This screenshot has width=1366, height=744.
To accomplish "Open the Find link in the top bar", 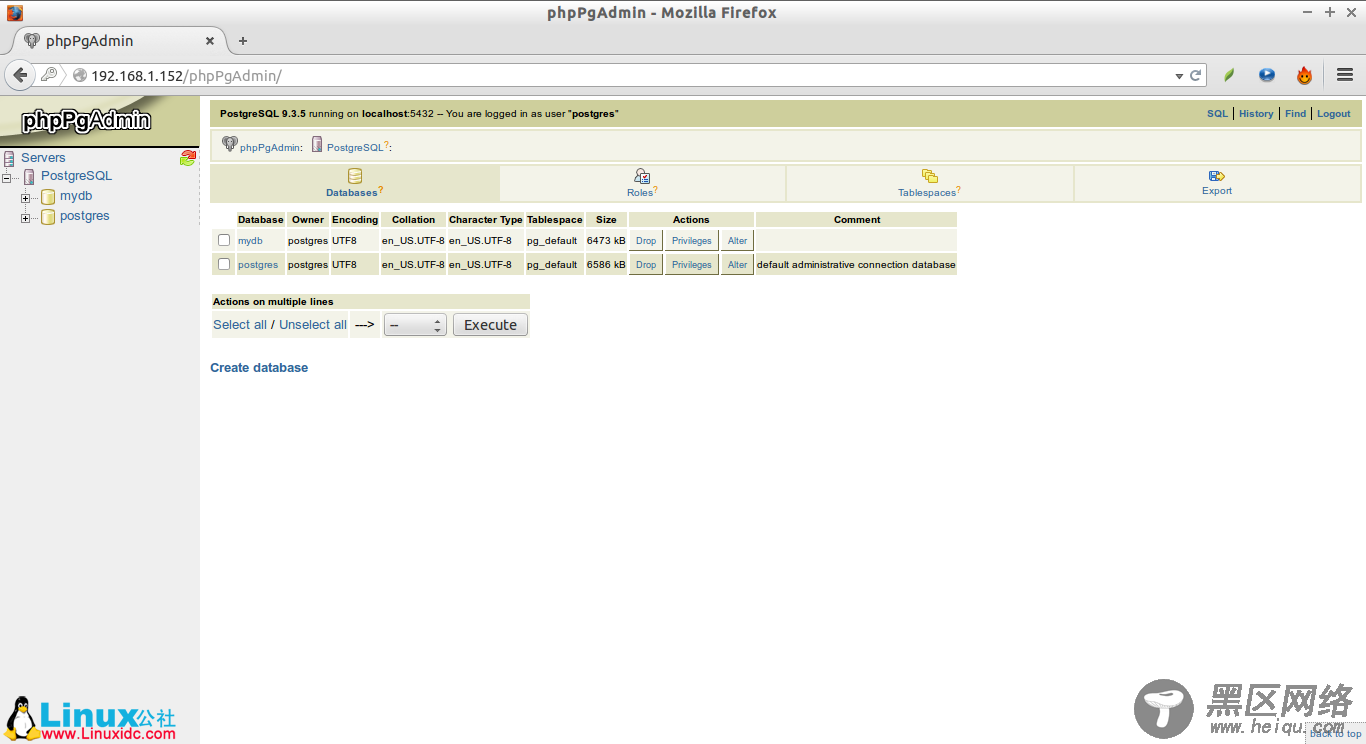I will click(x=1295, y=114).
